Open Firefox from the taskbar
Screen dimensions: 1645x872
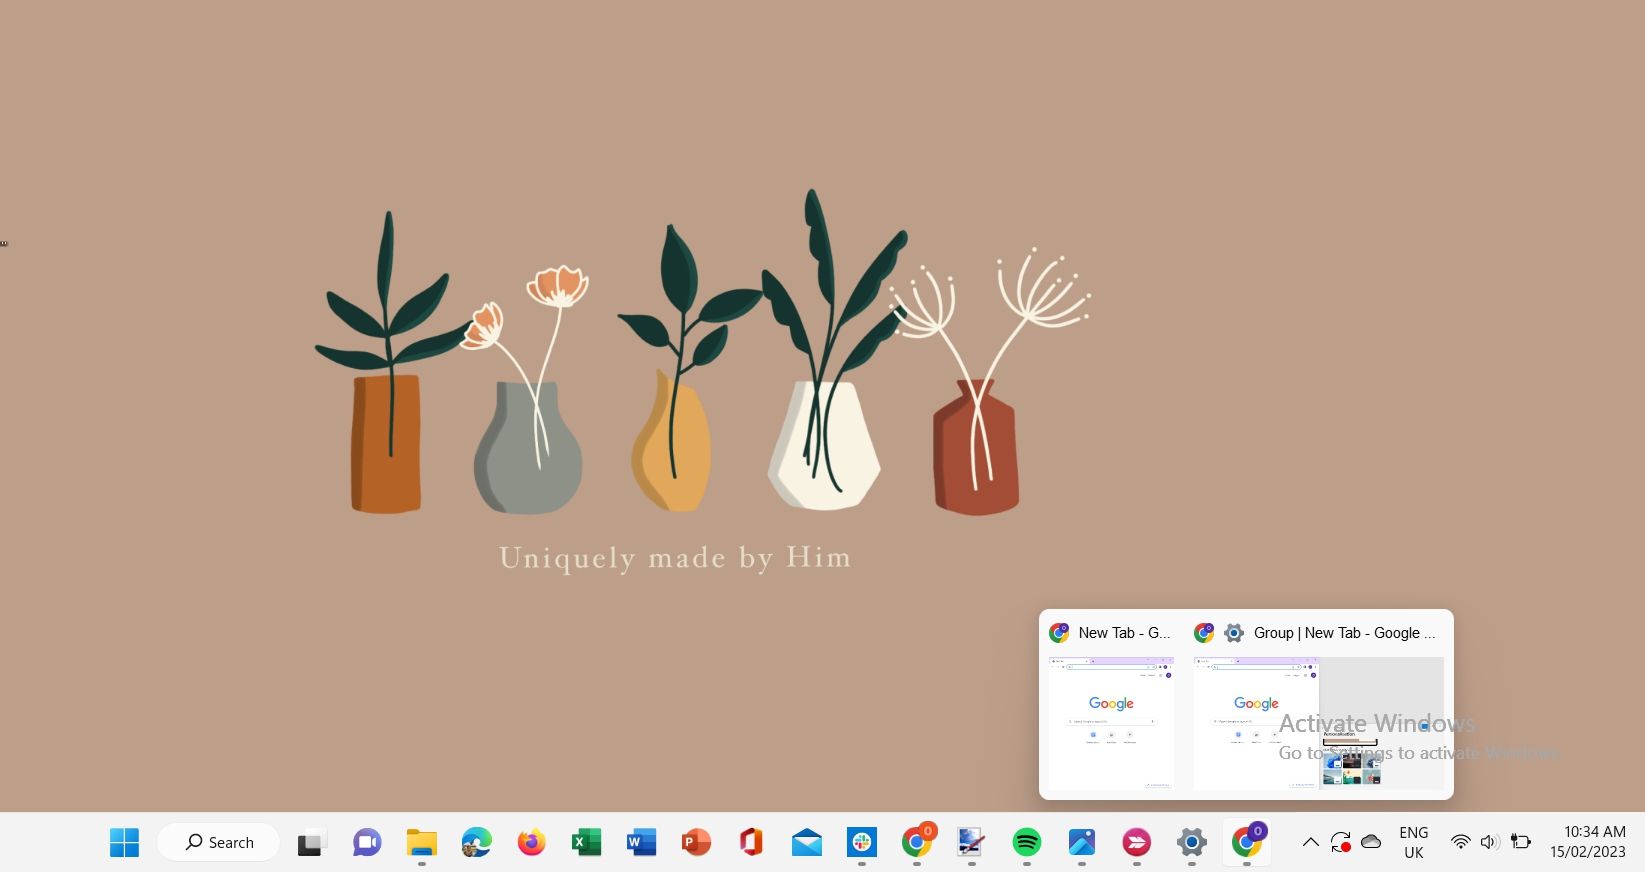532,843
